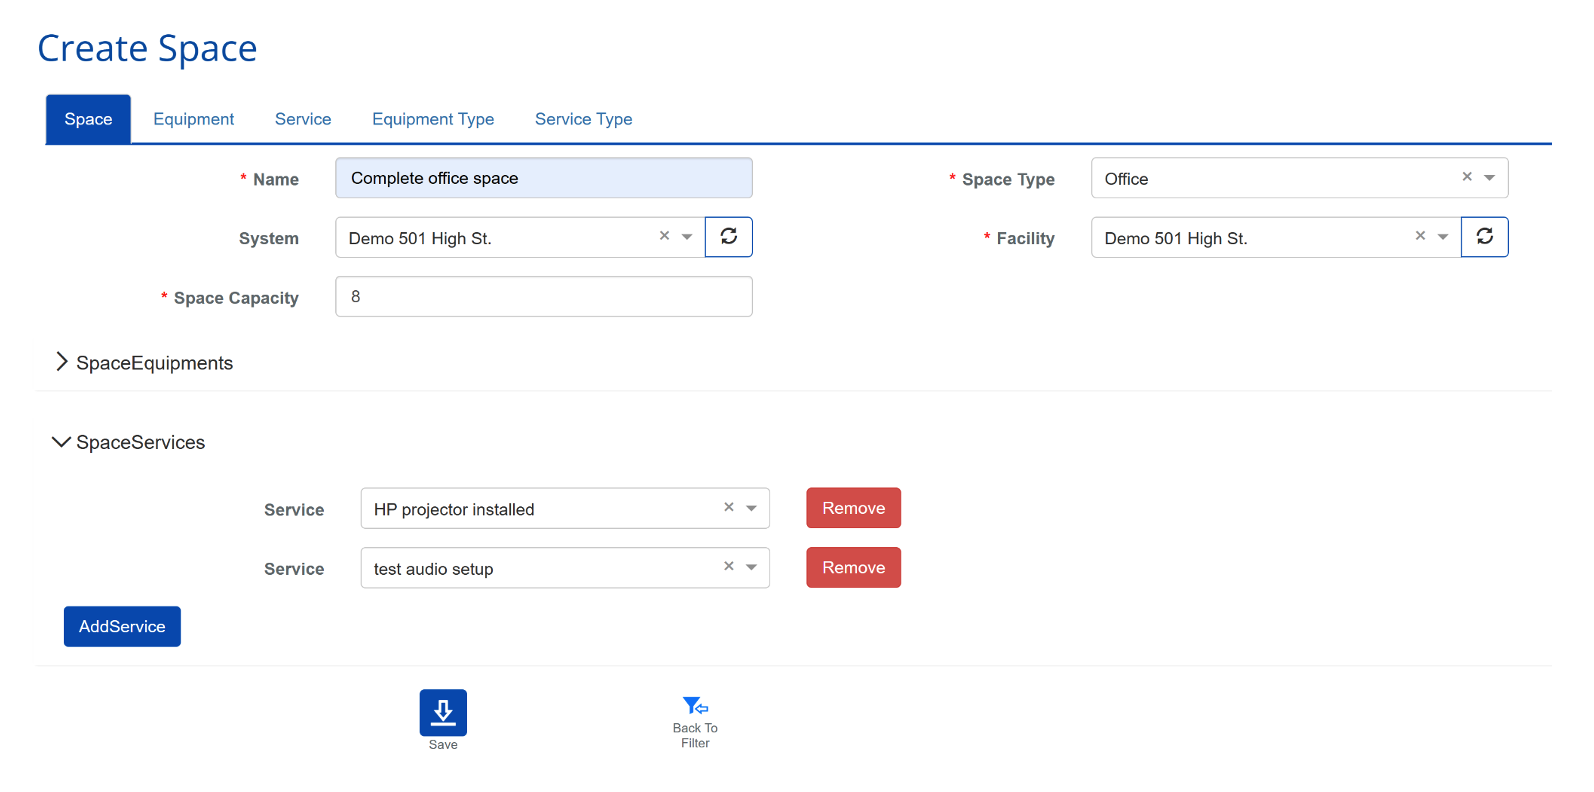1594x792 pixels.
Task: Switch to the Equipment tab
Action: click(x=193, y=119)
